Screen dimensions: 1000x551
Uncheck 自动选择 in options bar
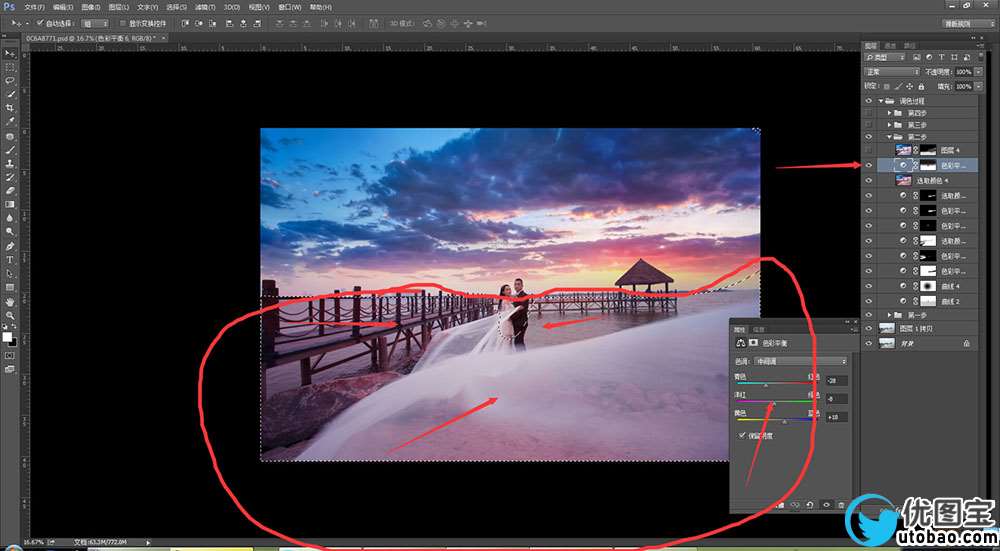[40, 23]
